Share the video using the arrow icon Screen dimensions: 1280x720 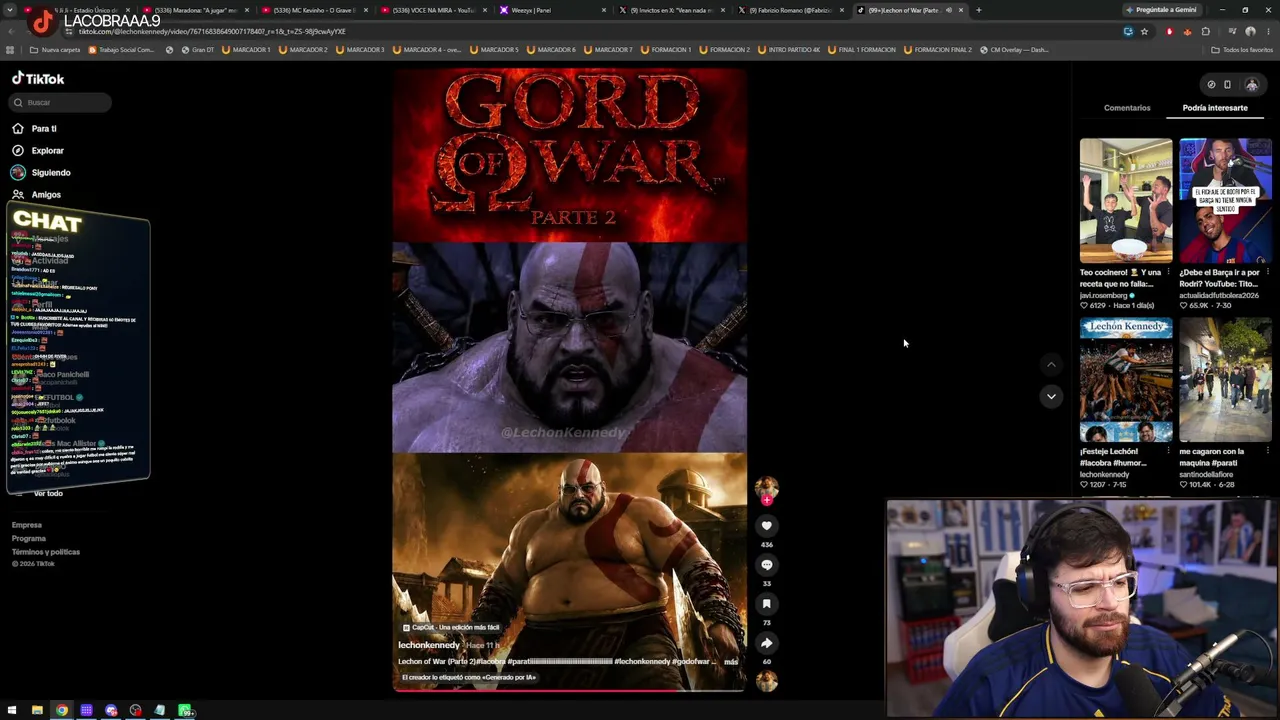point(767,643)
